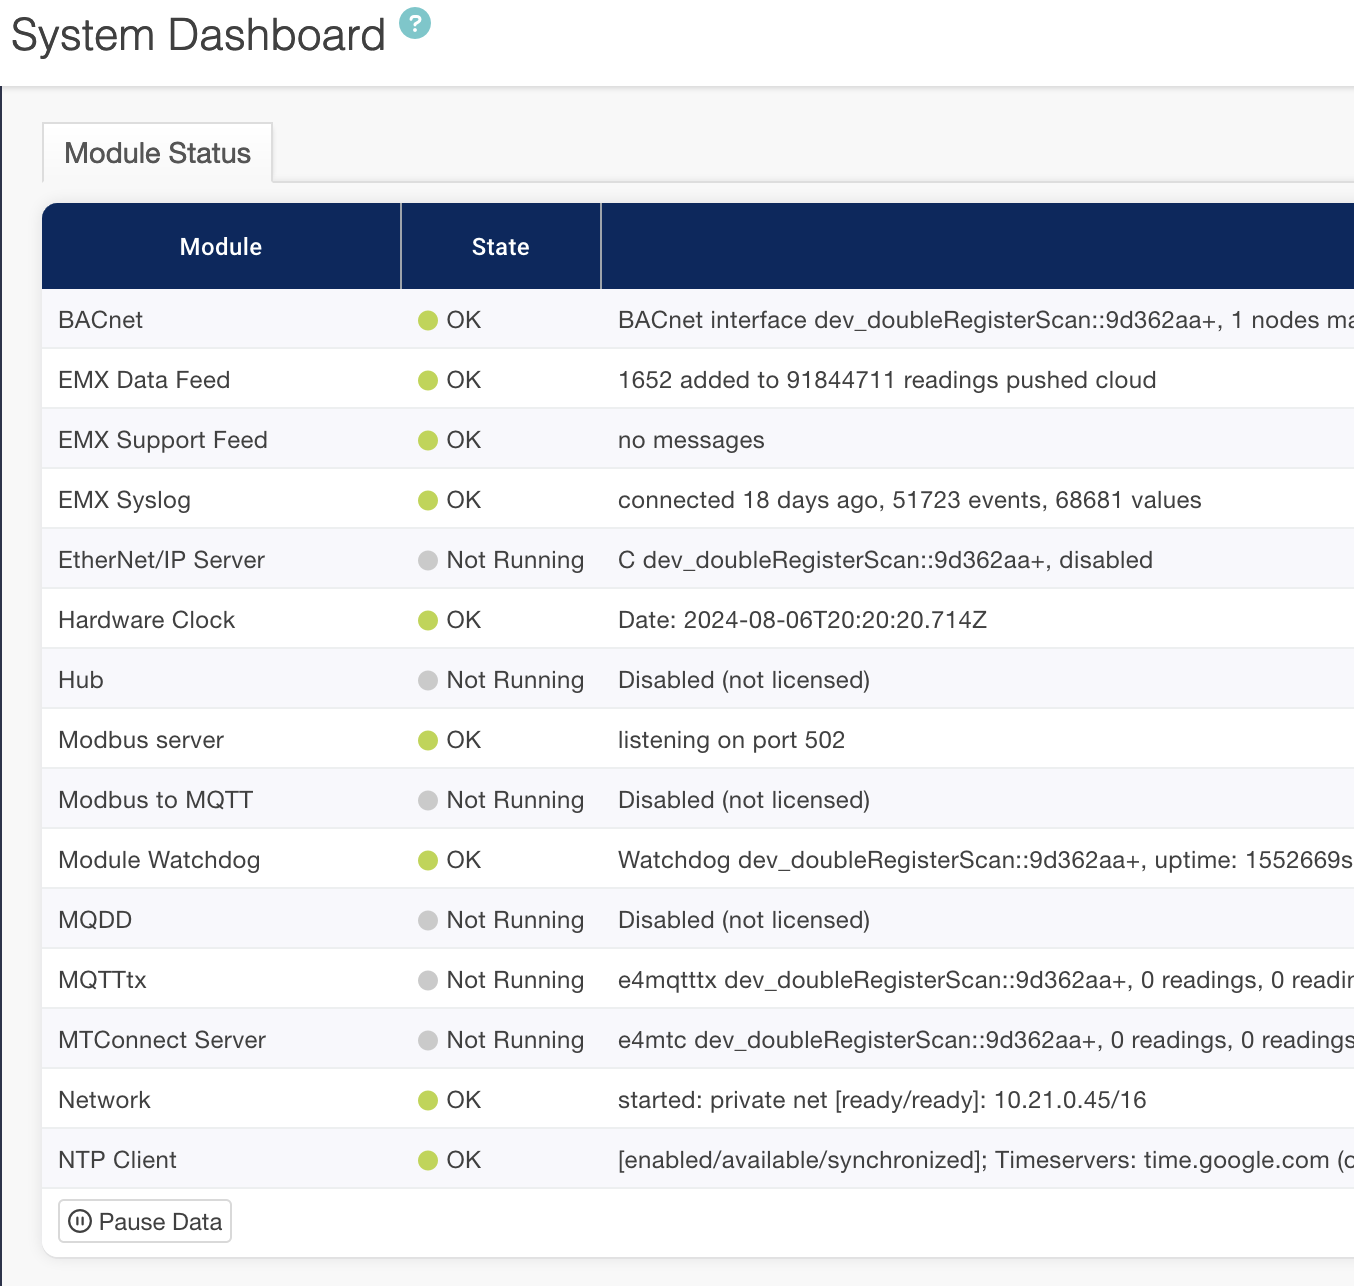Select the EMX Support Feed module name
This screenshot has height=1286, width=1354.
point(163,440)
